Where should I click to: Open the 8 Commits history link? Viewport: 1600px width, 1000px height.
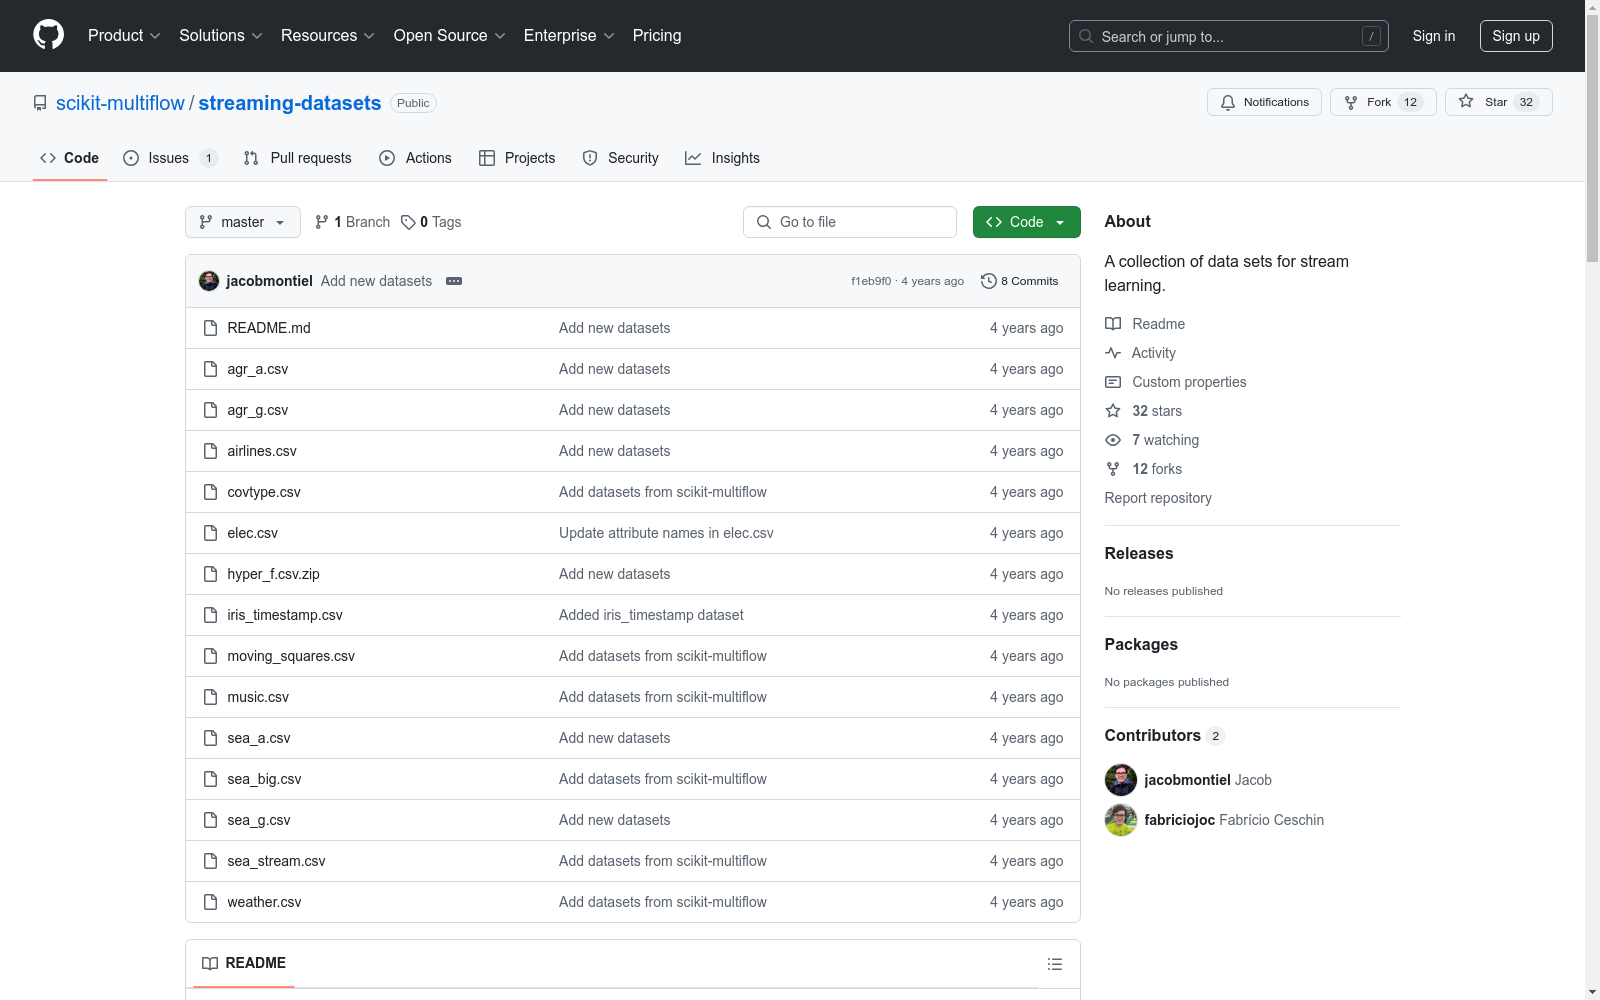tap(1020, 281)
